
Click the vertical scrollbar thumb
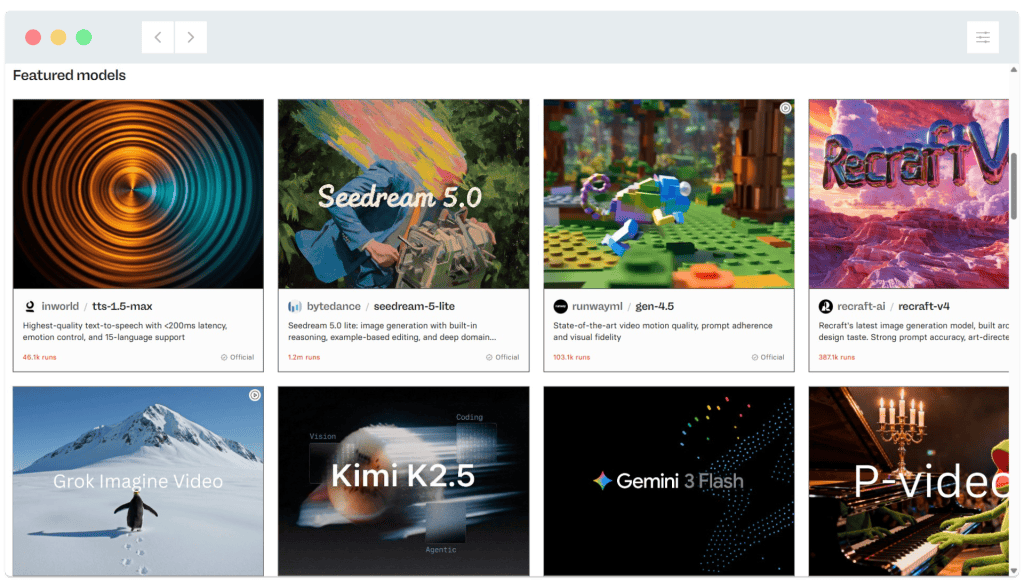click(1014, 186)
